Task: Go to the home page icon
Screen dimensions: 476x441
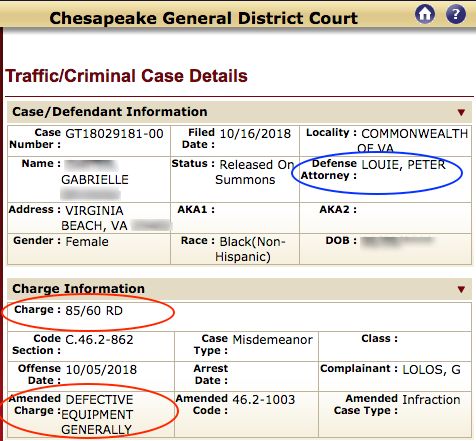Action: point(425,14)
